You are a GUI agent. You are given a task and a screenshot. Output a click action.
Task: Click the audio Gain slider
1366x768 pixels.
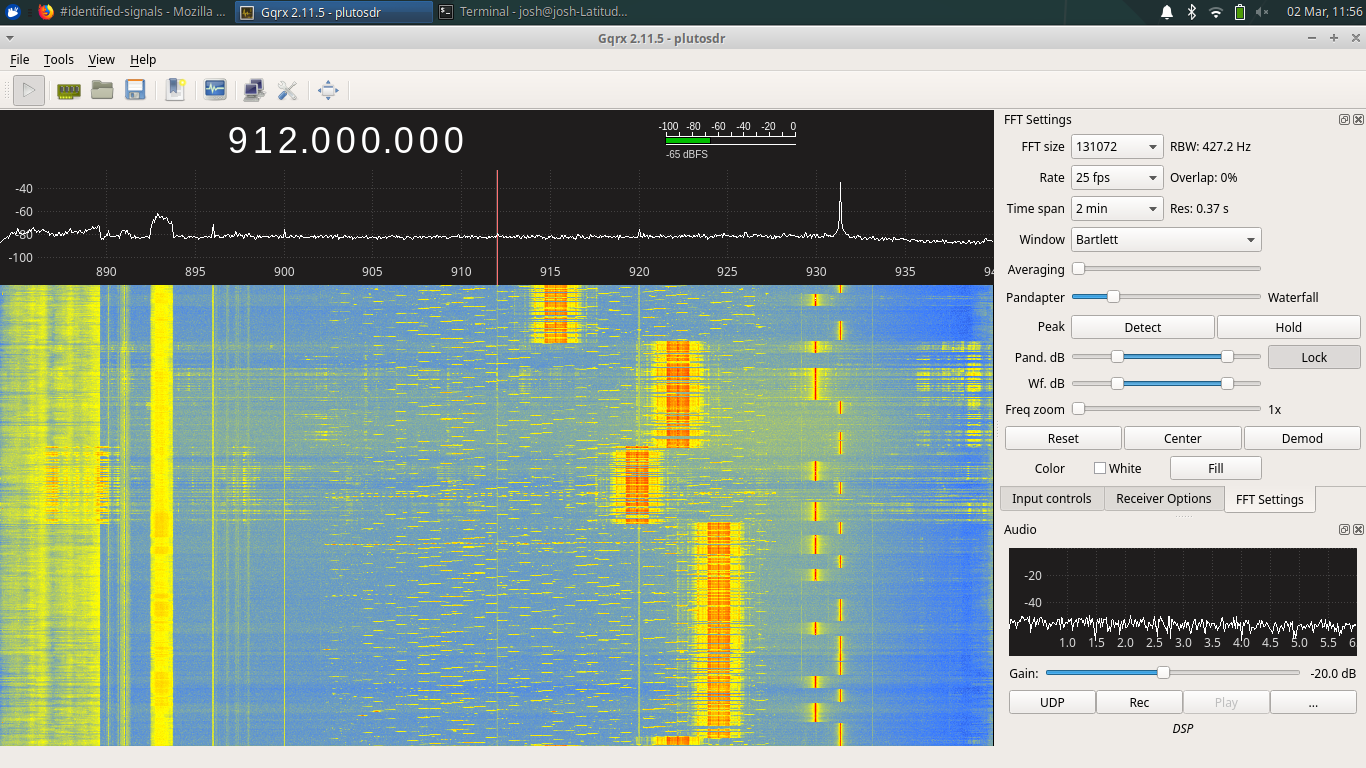(1172, 673)
